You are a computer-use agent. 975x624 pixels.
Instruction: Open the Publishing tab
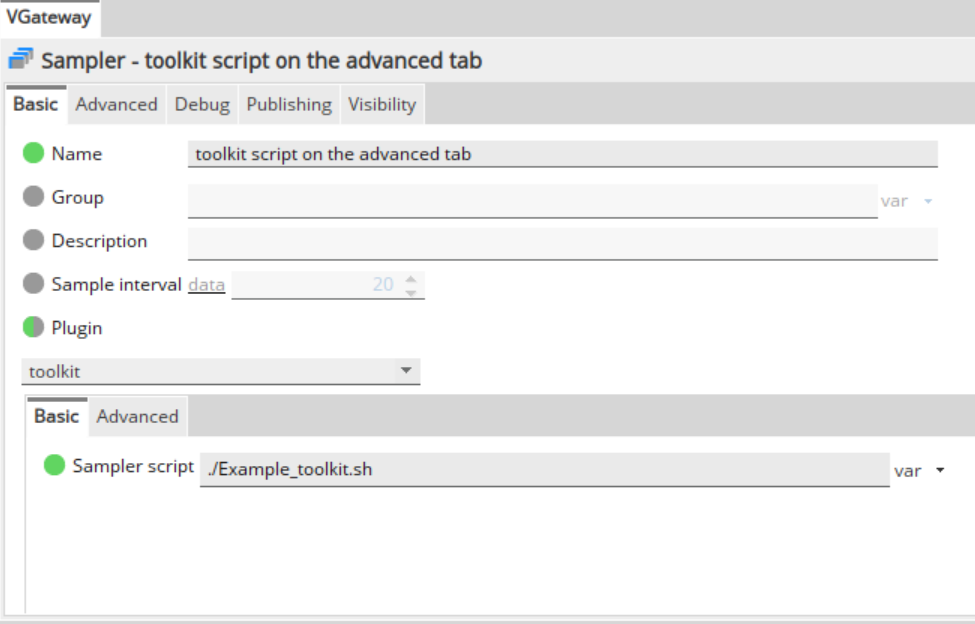pos(289,104)
